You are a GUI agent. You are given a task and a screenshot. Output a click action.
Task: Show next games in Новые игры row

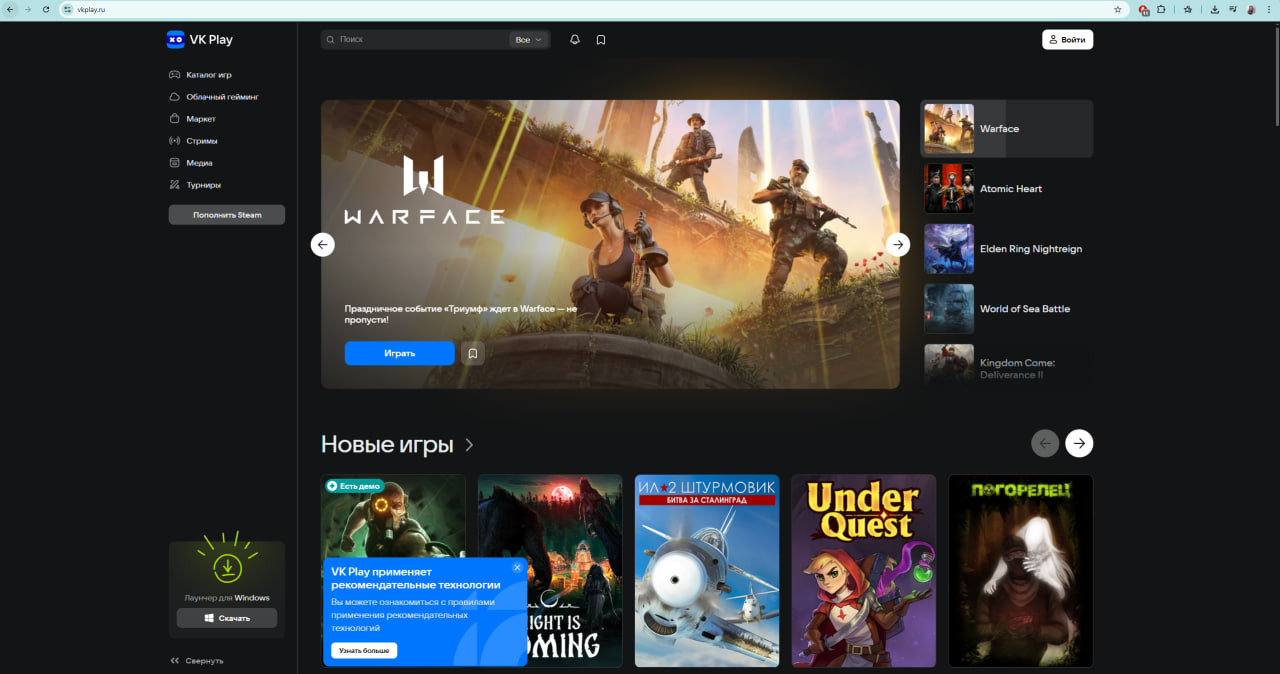(1079, 443)
